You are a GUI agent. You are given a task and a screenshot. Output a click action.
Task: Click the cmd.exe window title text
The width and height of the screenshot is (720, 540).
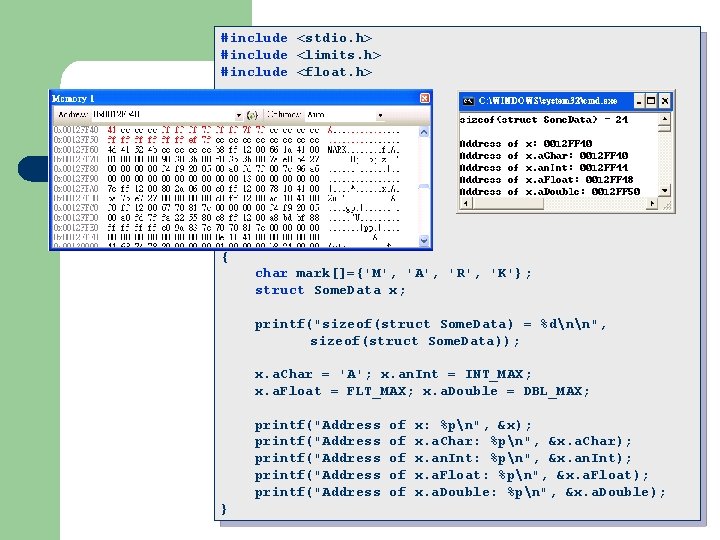(548, 101)
